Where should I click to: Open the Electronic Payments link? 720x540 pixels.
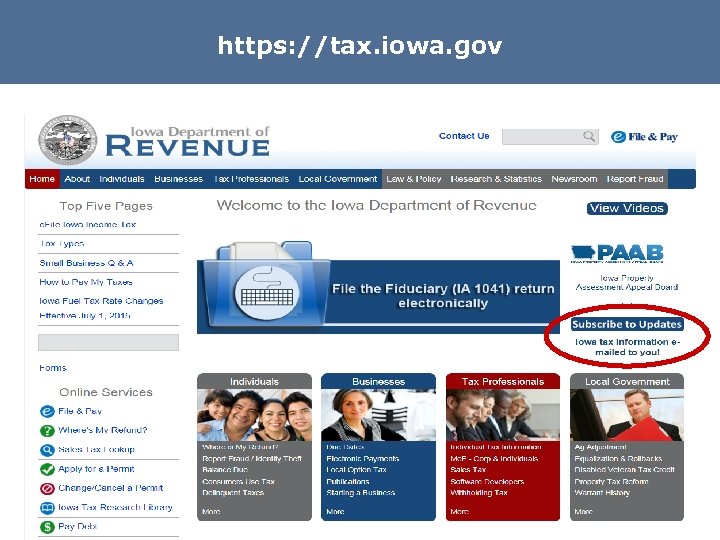click(363, 458)
